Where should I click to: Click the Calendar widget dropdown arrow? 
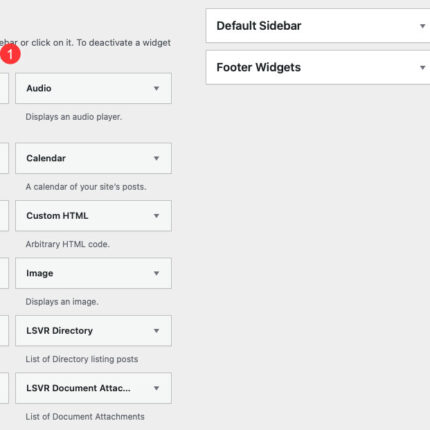pyautogui.click(x=156, y=158)
